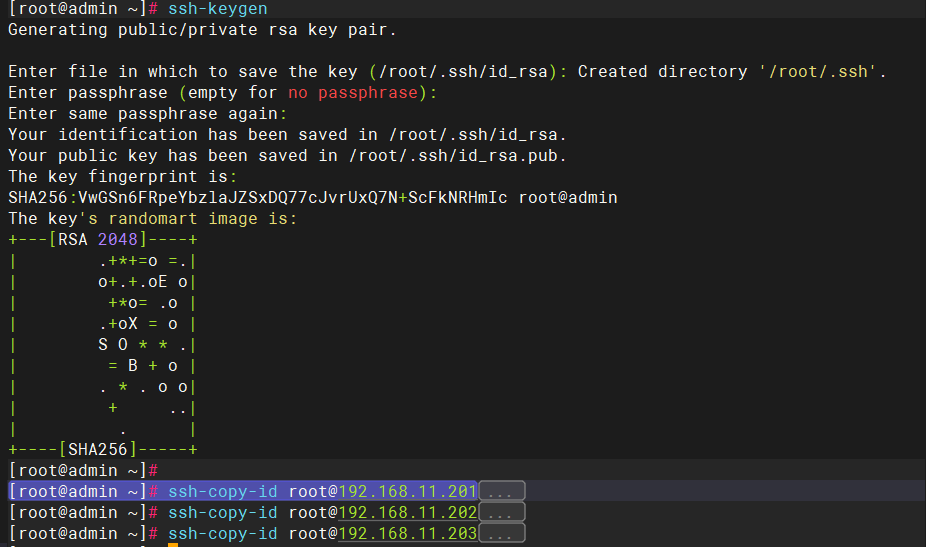Click '[SHA256]' randomart footer
This screenshot has height=547, width=926.
98,450
